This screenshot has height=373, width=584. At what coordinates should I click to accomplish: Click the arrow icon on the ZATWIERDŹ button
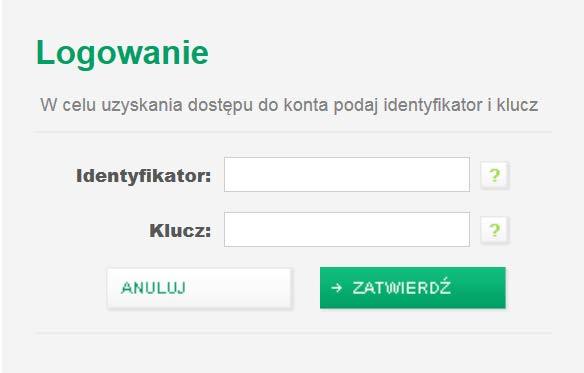click(336, 288)
